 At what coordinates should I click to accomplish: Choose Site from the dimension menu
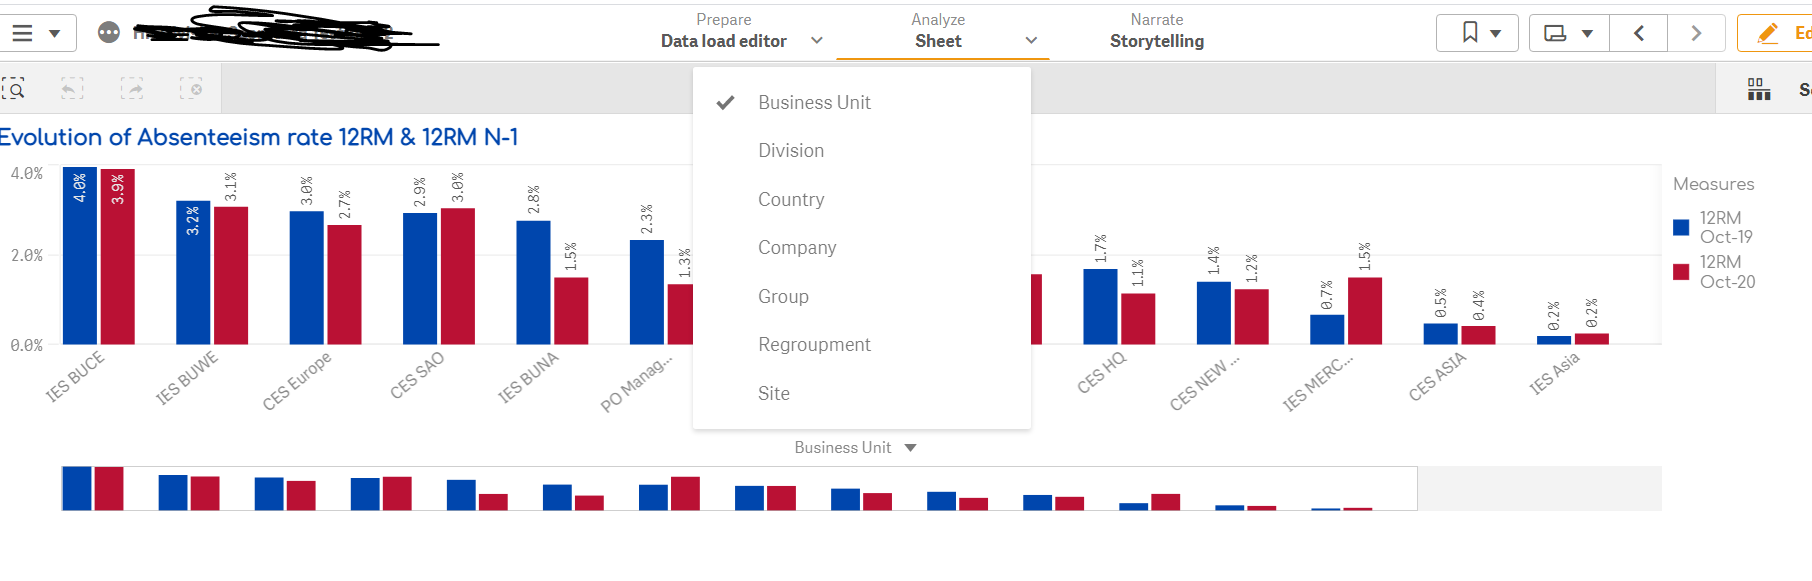pos(774,393)
